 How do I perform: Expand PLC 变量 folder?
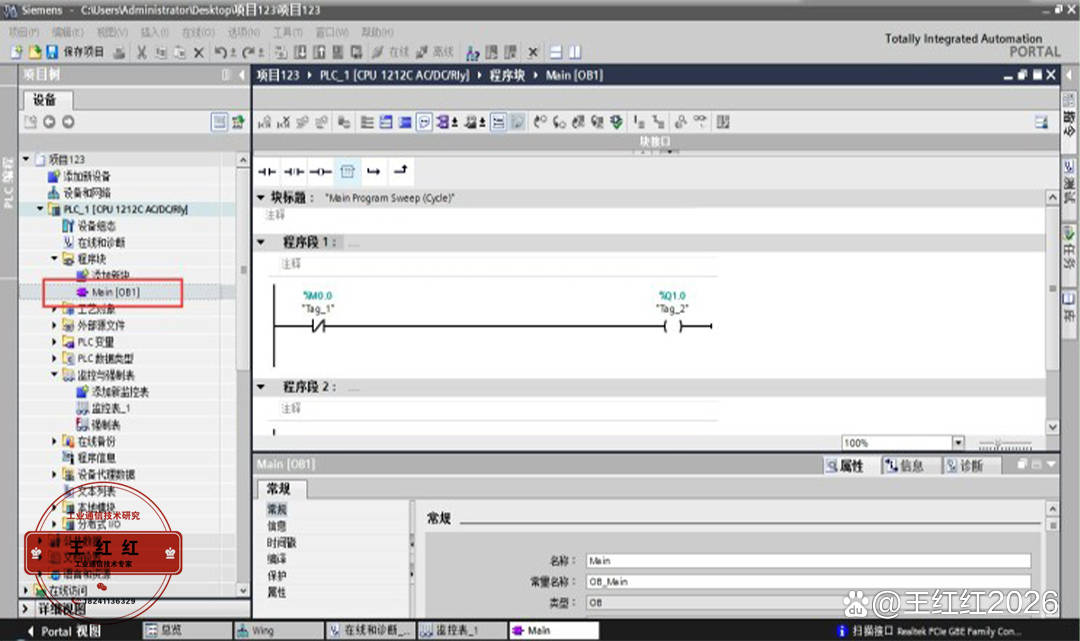click(54, 341)
